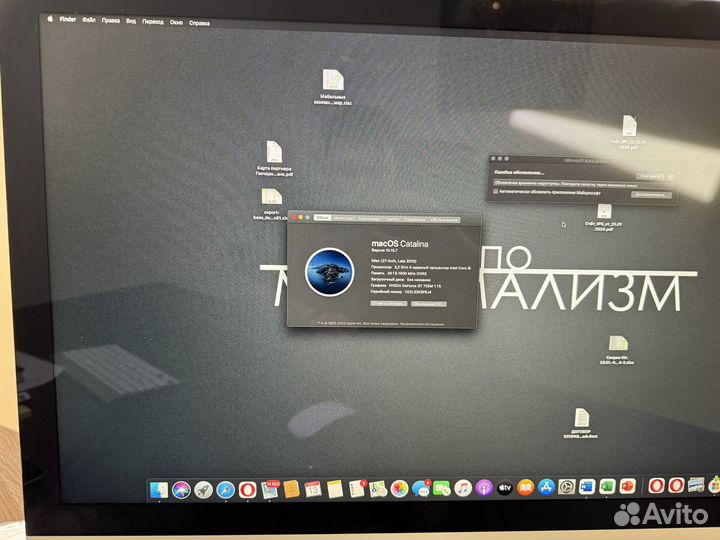Switch to Обслуживание tab
This screenshot has height=540, width=720.
tap(444, 220)
